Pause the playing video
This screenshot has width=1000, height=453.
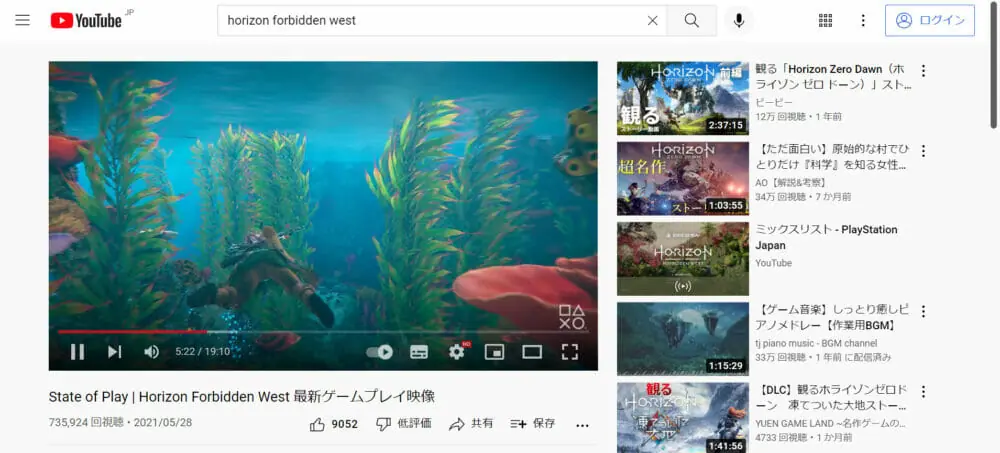pyautogui.click(x=77, y=351)
